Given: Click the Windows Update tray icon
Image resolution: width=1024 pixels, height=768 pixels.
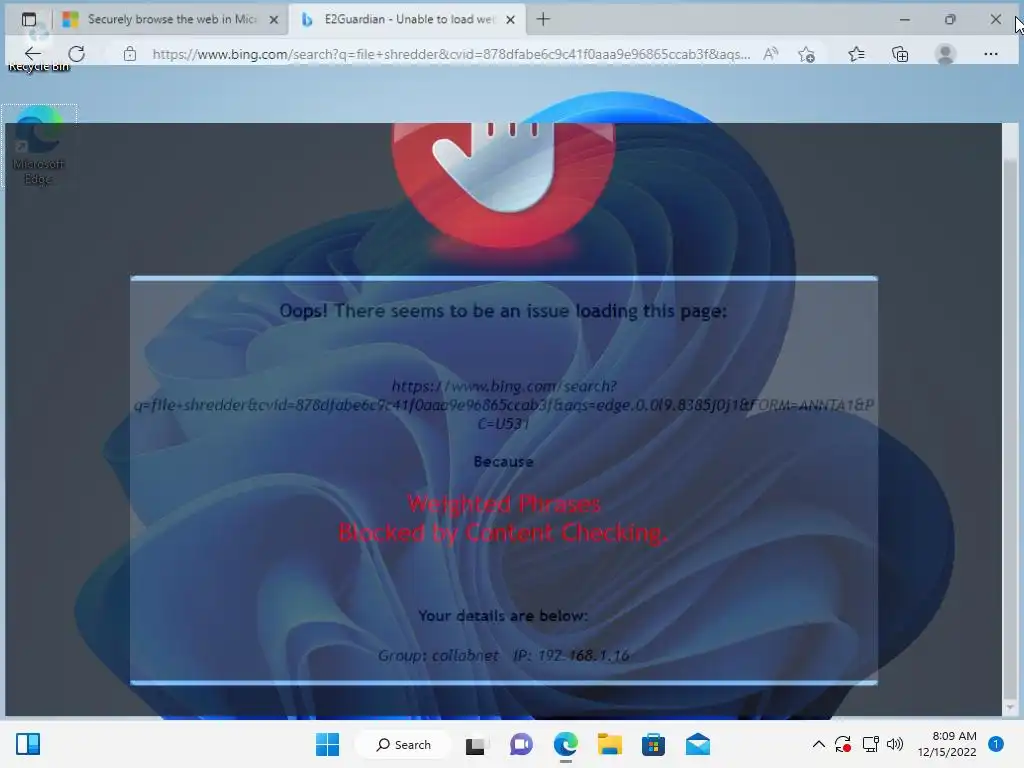Looking at the screenshot, I should click(843, 744).
